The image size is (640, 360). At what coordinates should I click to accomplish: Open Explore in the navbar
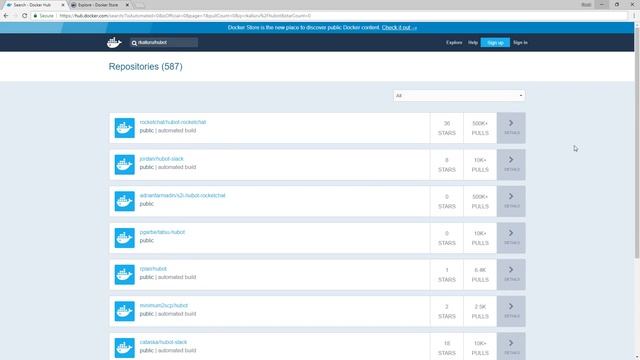(454, 42)
